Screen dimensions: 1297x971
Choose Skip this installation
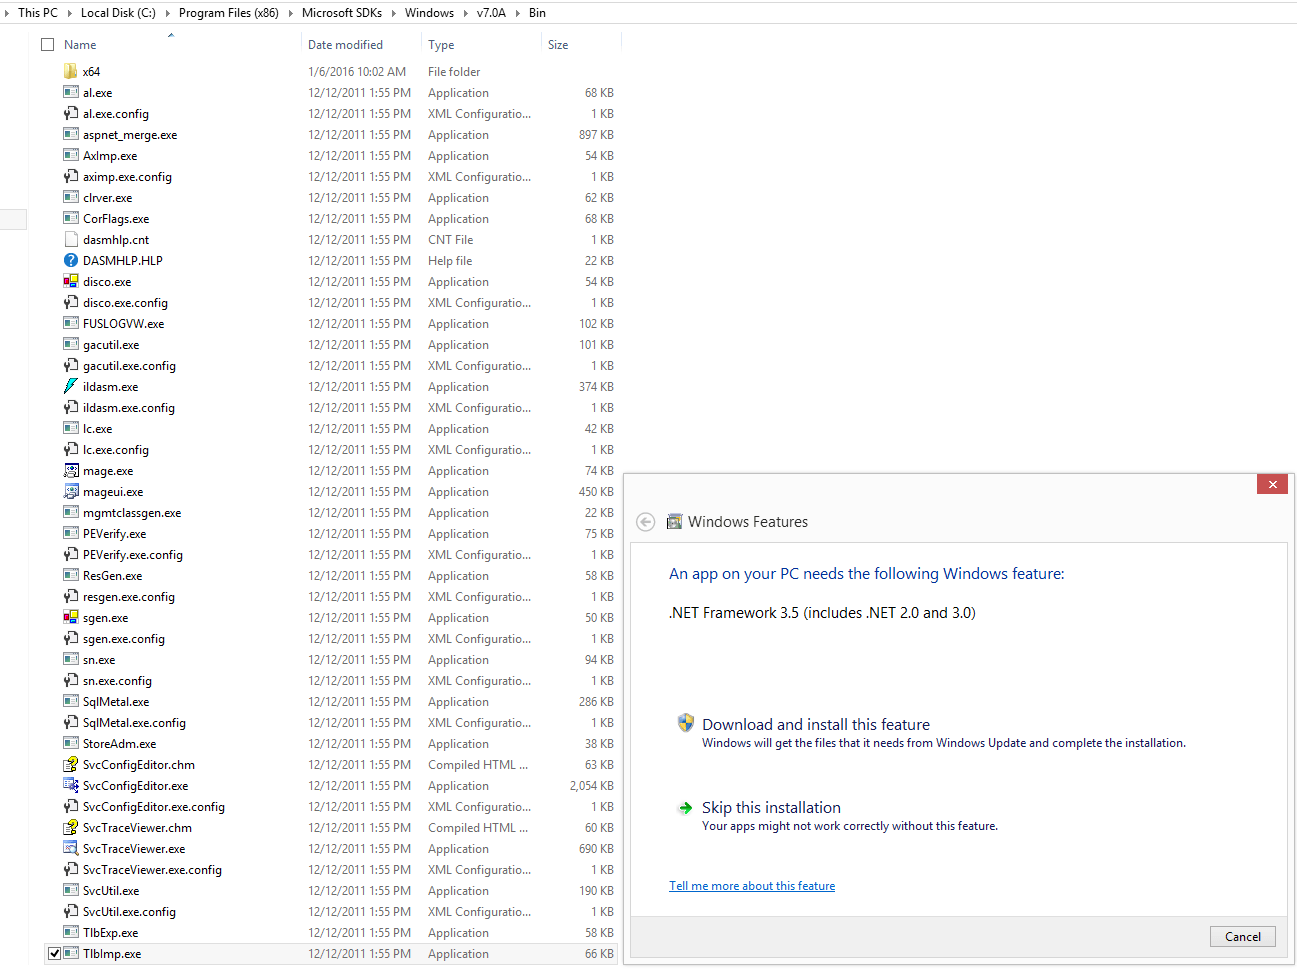[x=771, y=807]
